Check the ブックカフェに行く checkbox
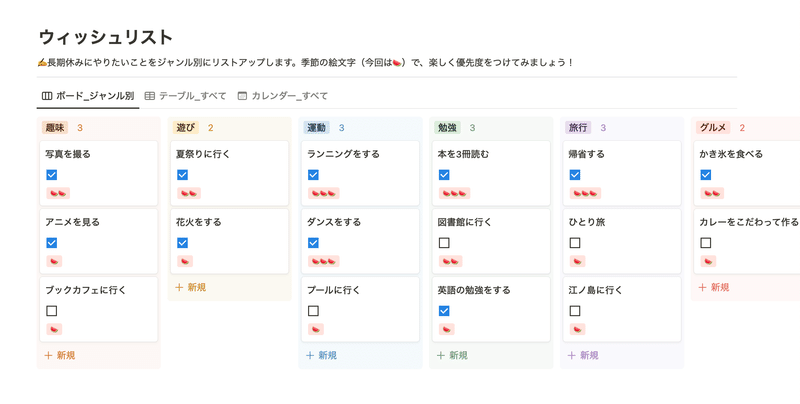 tap(52, 311)
